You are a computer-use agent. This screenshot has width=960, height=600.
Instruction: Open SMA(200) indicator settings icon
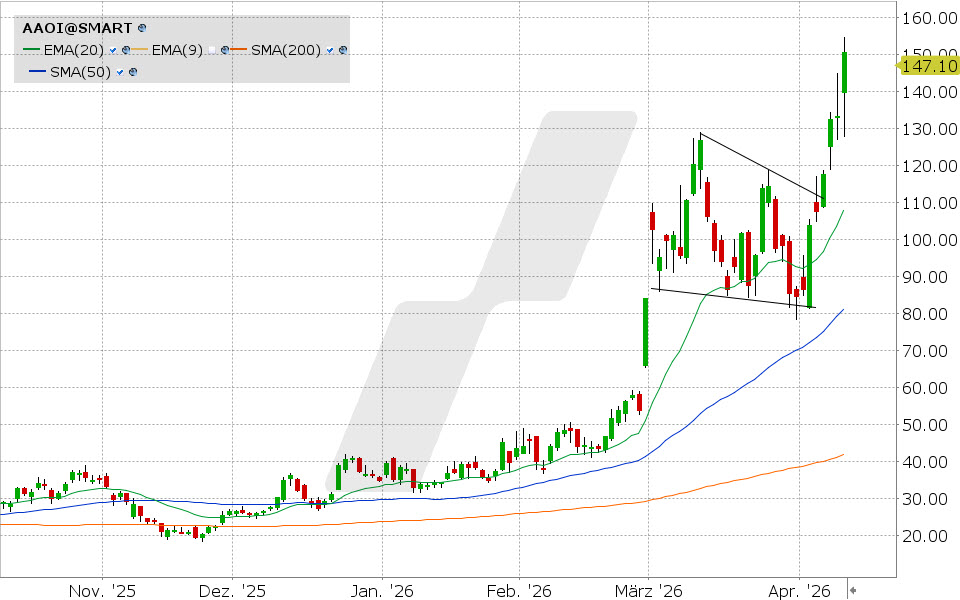(x=343, y=50)
